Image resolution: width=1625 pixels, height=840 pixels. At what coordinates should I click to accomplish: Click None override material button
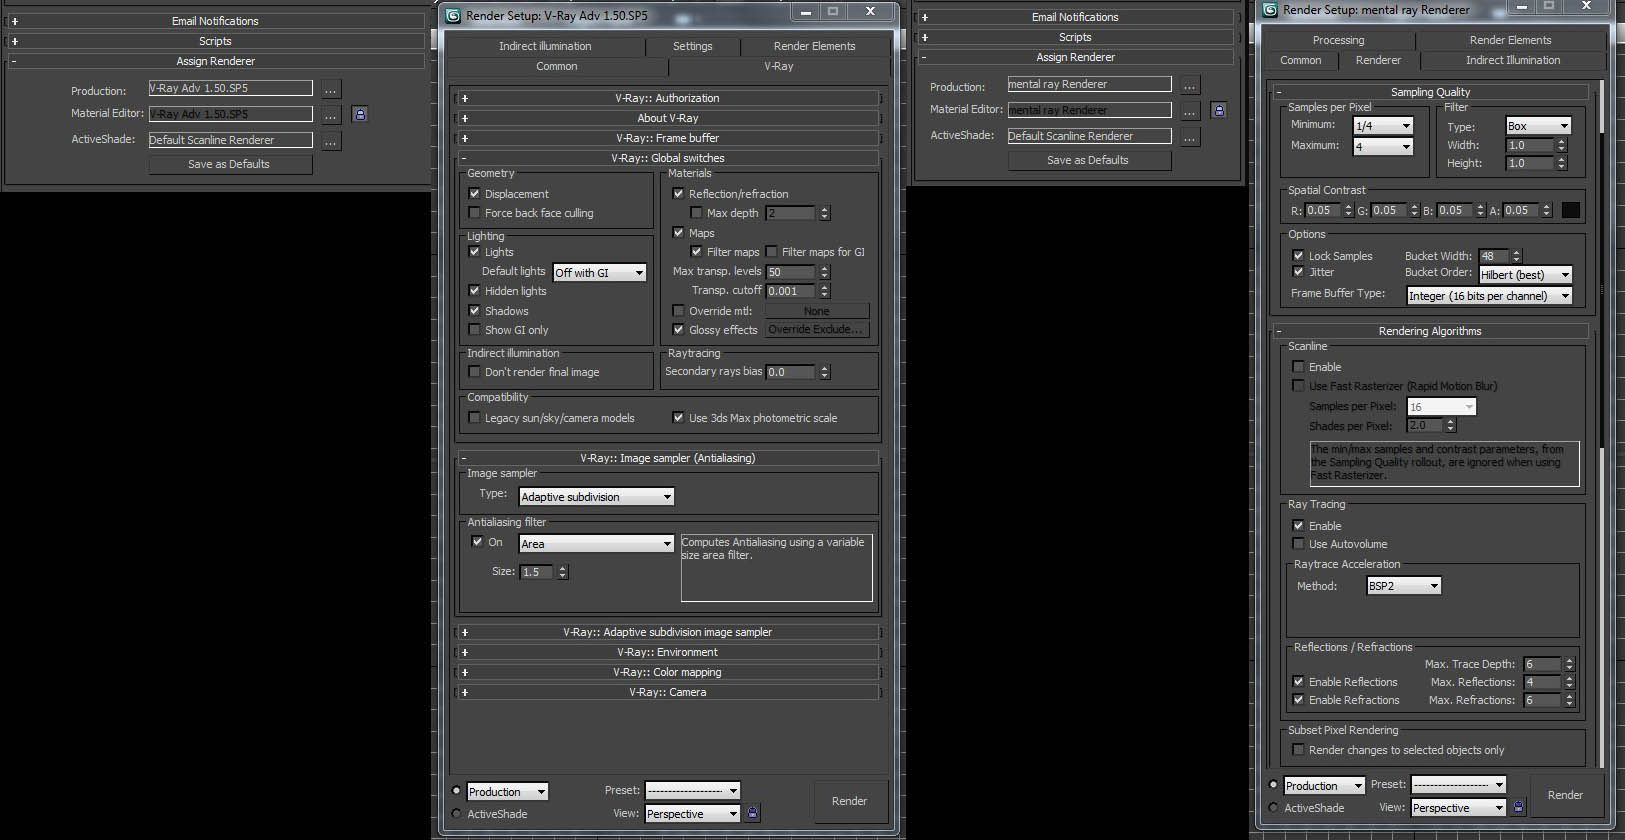tap(817, 311)
